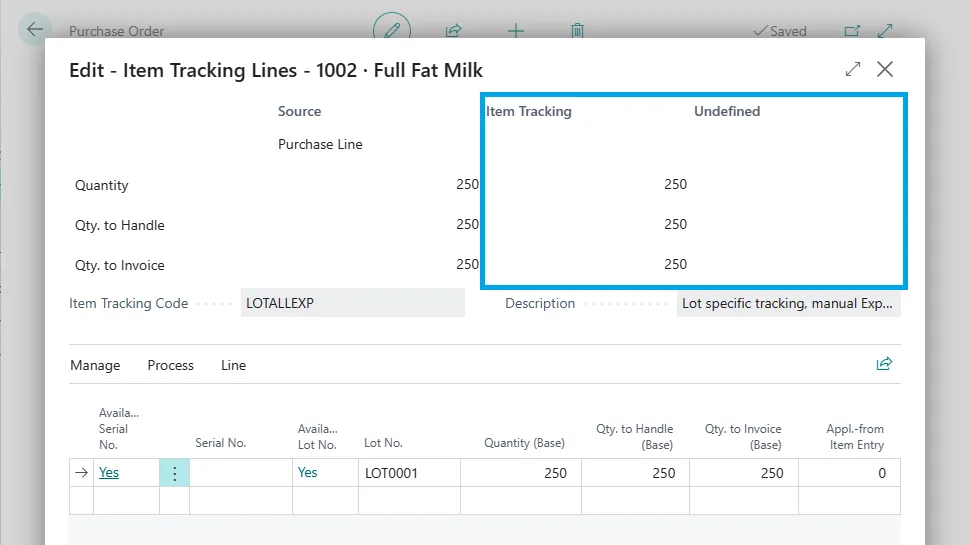
Task: Expand the Purchase Order page with arrows icon
Action: (x=885, y=30)
